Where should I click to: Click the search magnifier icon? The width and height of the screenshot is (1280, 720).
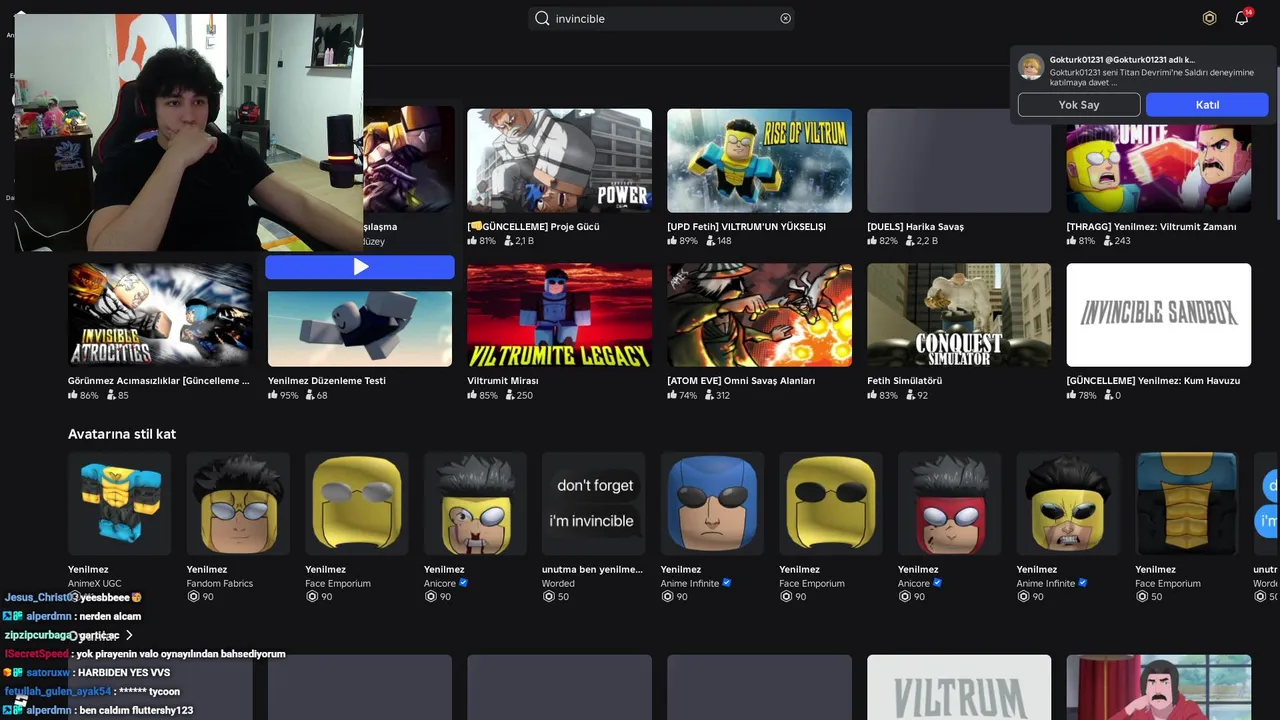pyautogui.click(x=542, y=18)
